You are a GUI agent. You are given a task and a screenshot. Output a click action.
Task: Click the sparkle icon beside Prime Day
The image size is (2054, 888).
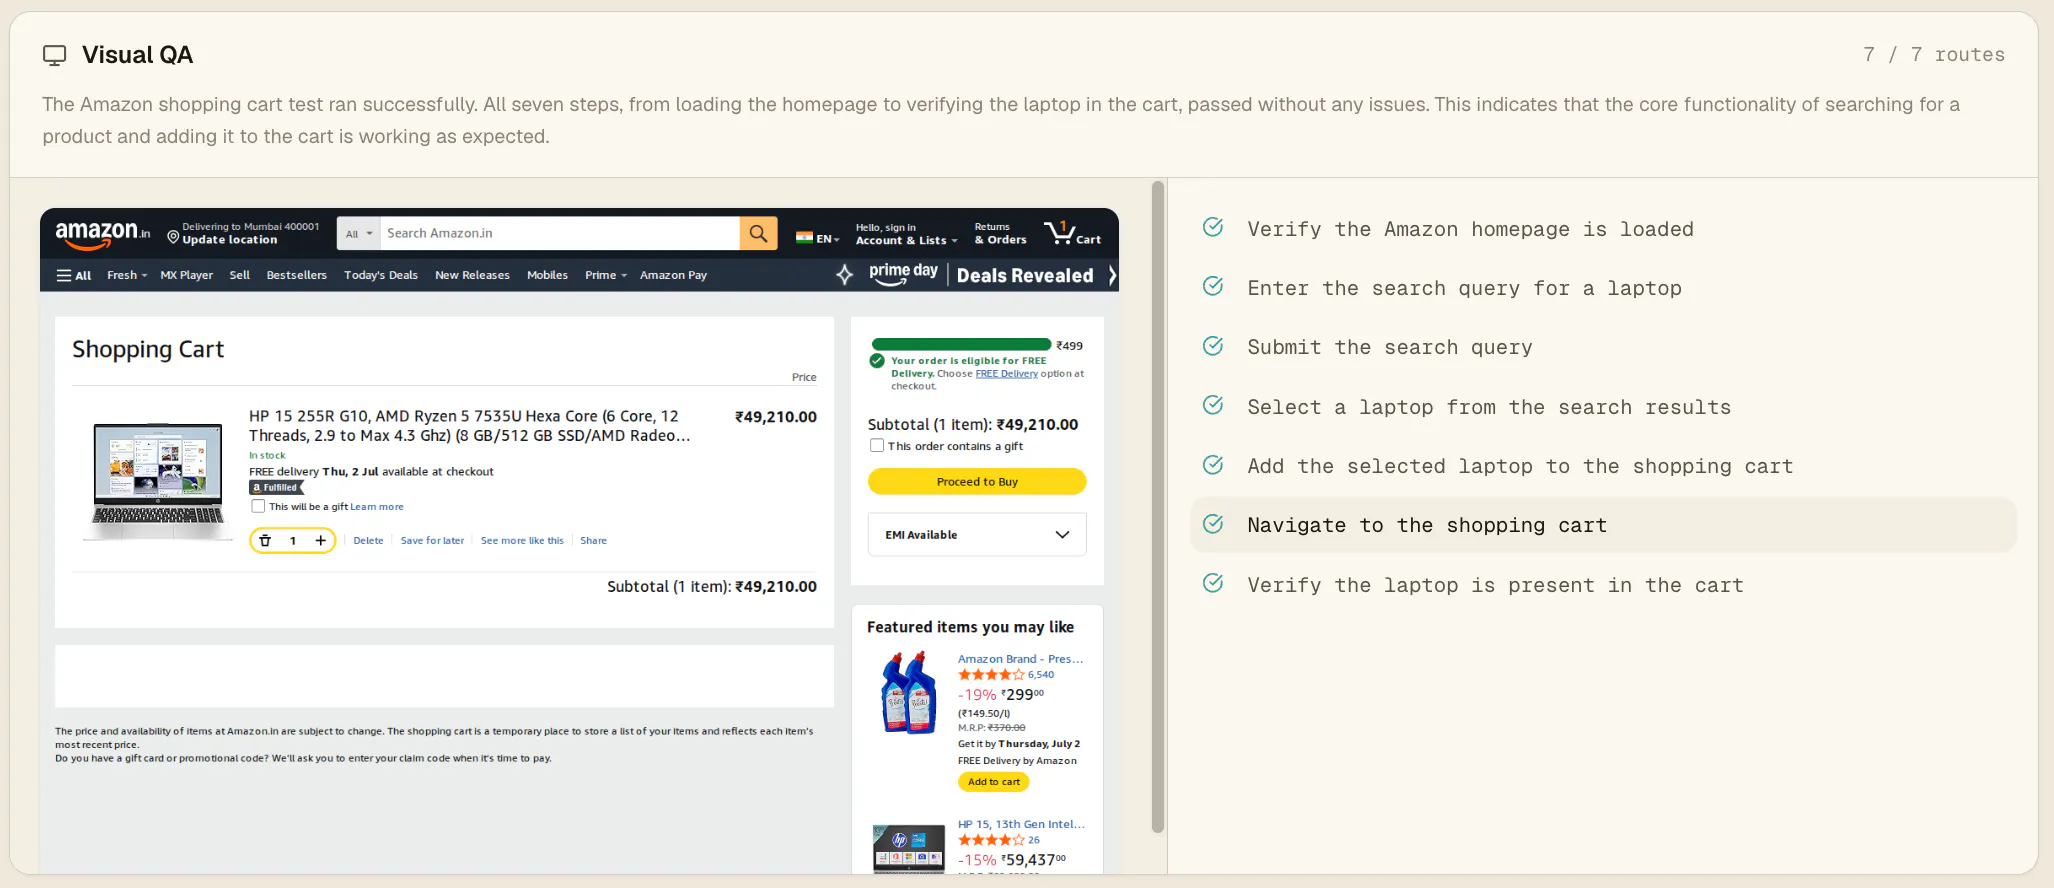point(845,275)
